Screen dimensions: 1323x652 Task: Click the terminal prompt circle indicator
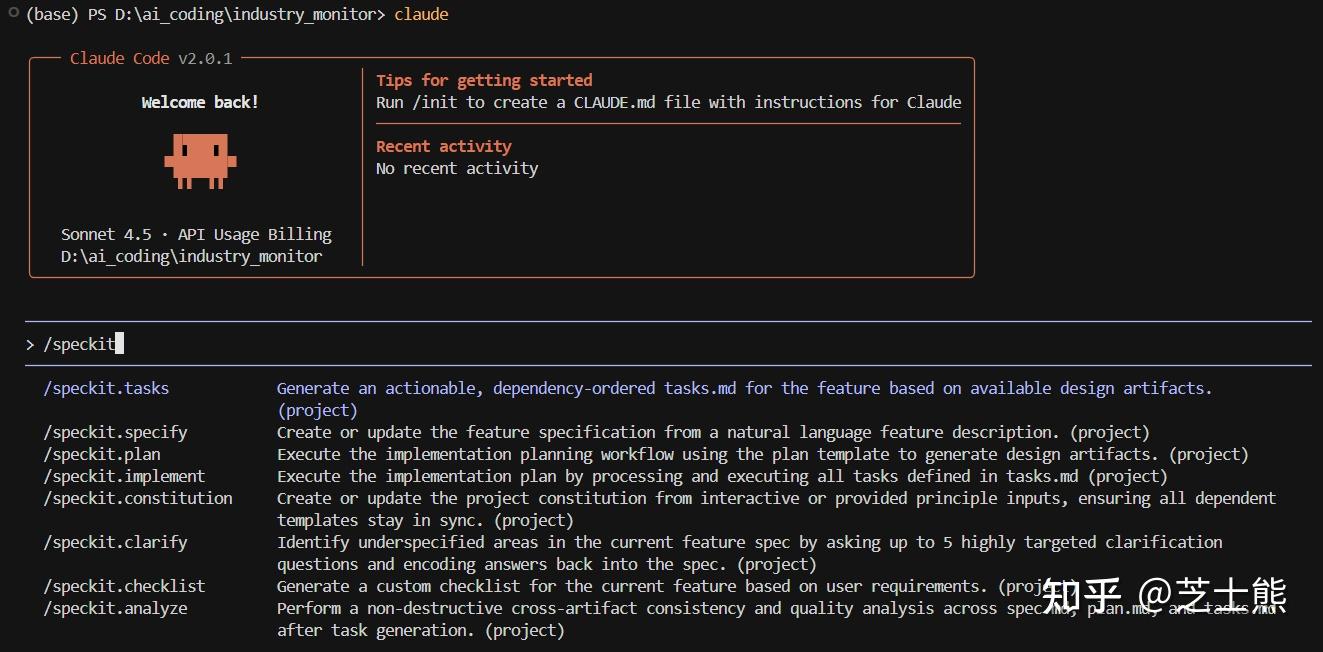point(13,13)
